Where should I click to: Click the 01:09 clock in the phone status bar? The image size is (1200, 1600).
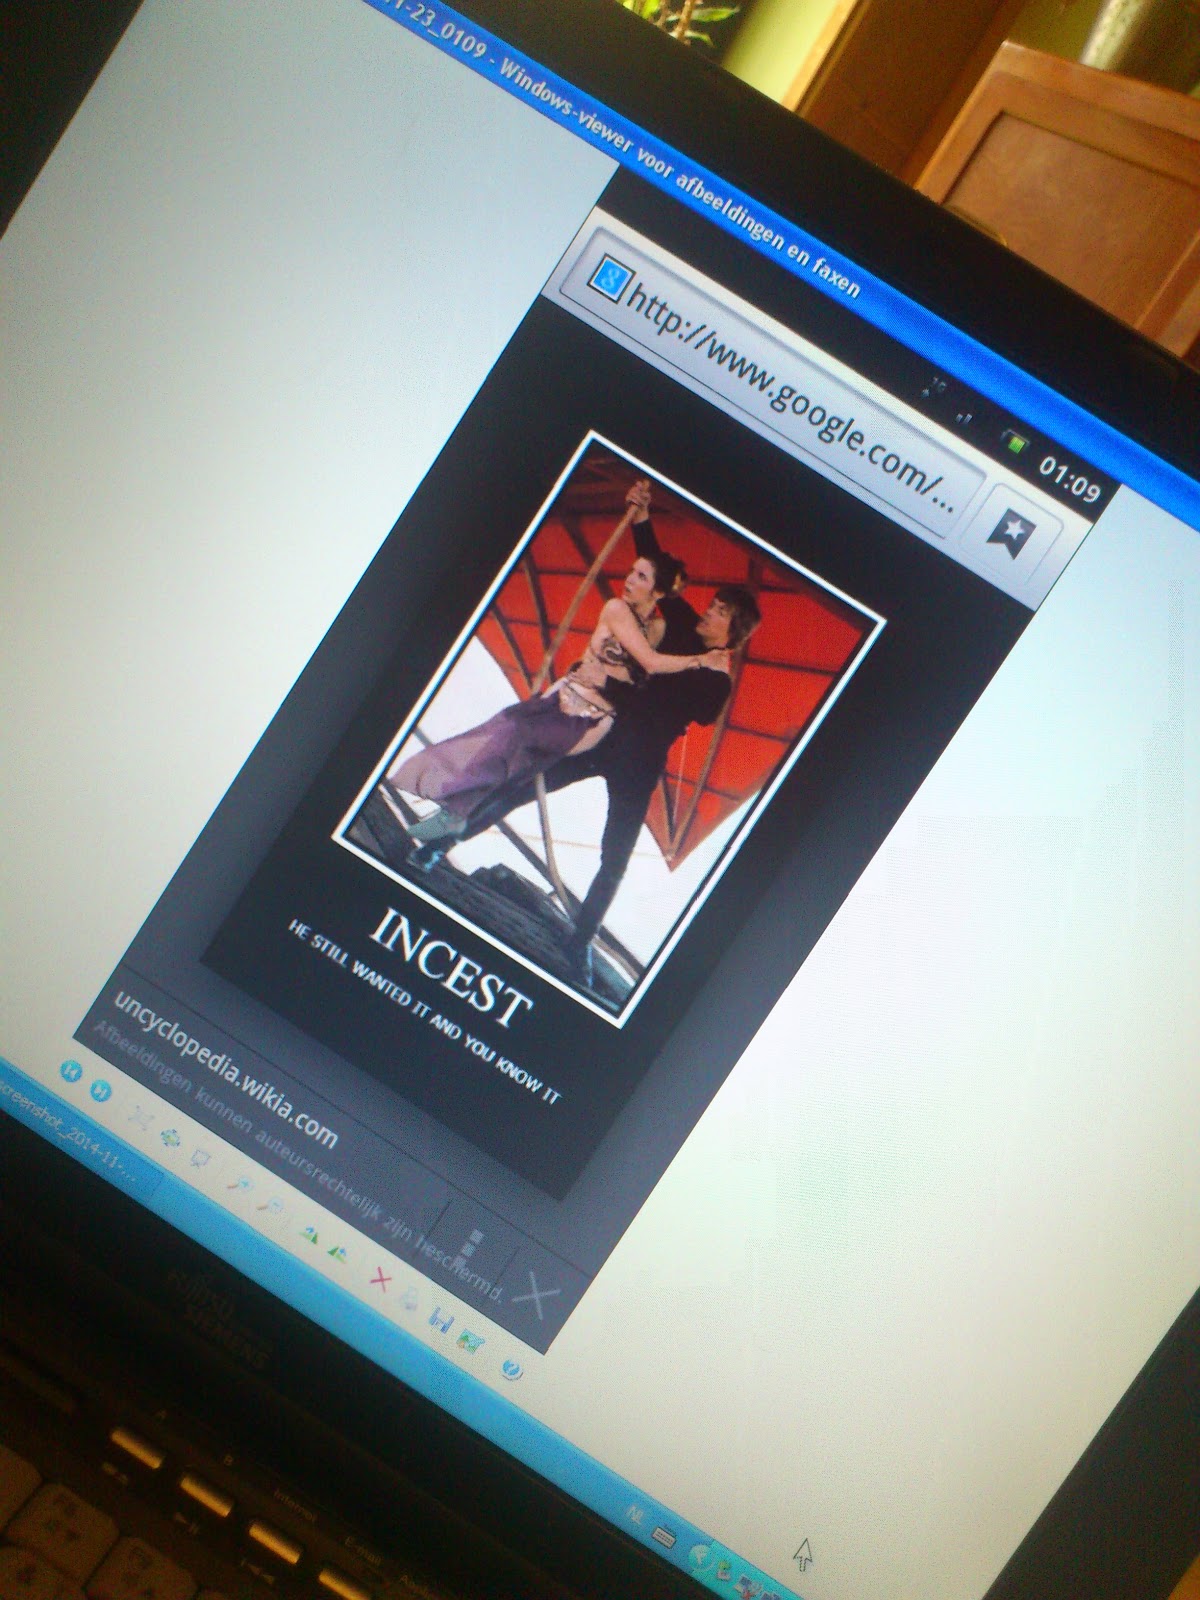tap(1068, 478)
